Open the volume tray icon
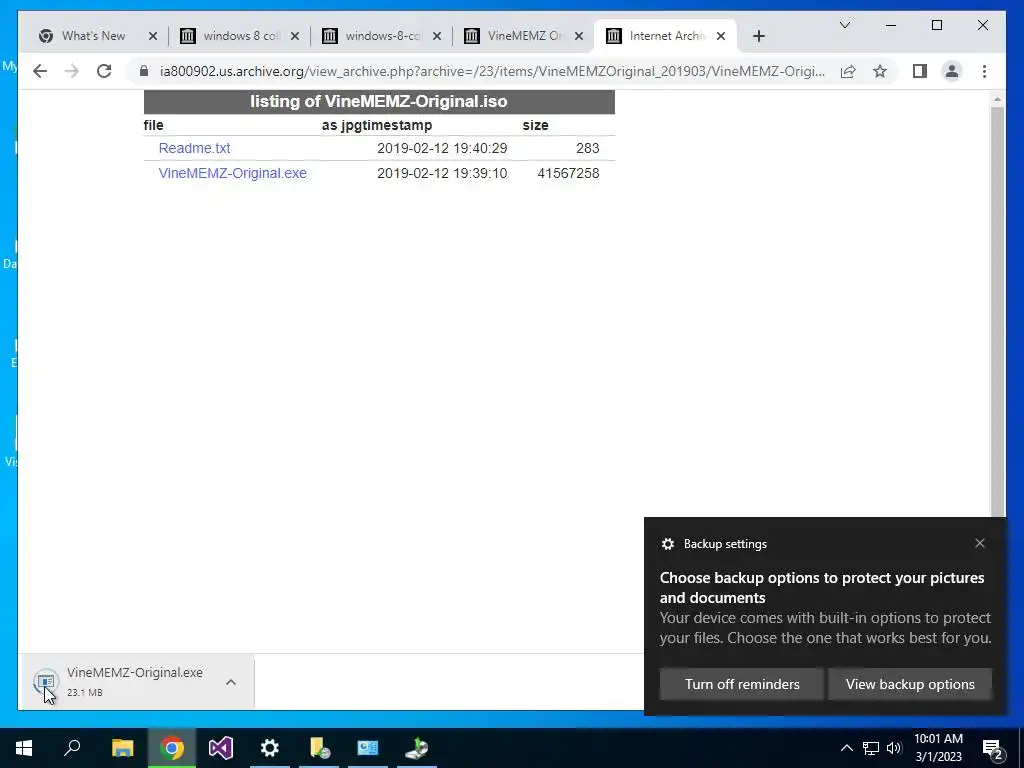 [894, 748]
